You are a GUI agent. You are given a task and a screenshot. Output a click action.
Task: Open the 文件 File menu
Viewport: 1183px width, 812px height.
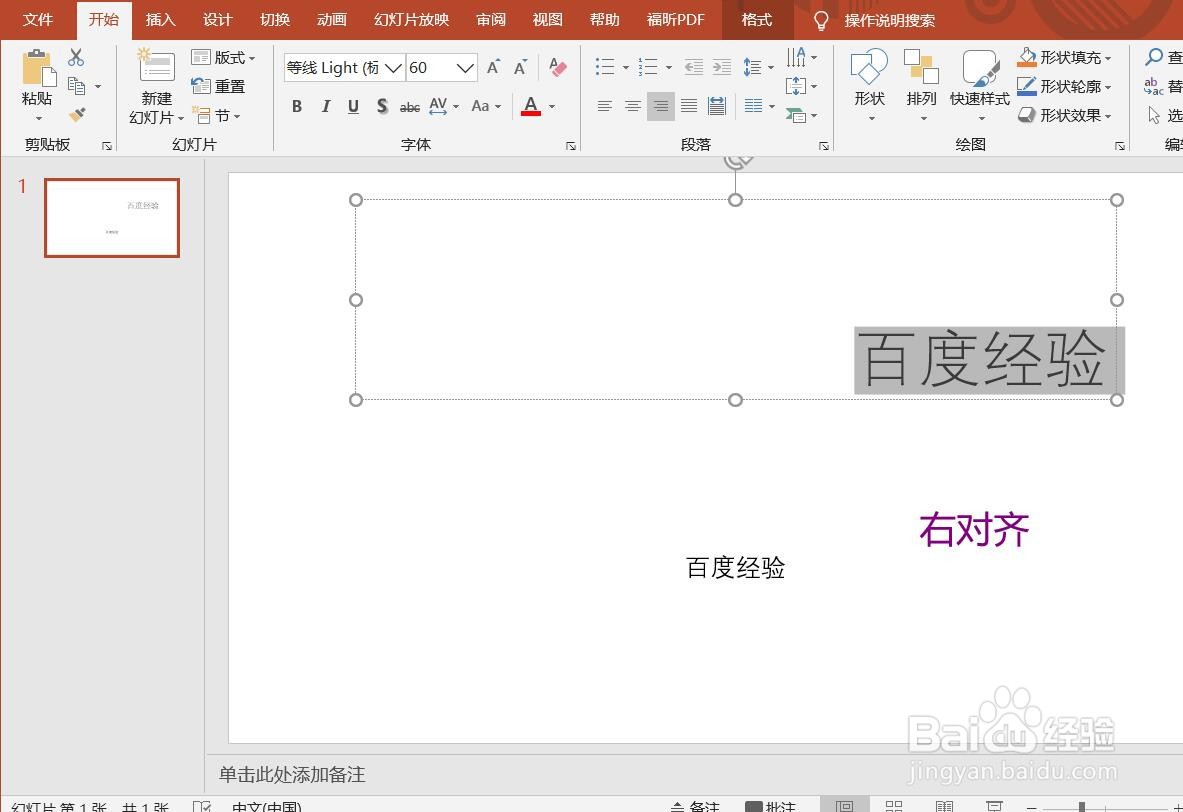[38, 20]
